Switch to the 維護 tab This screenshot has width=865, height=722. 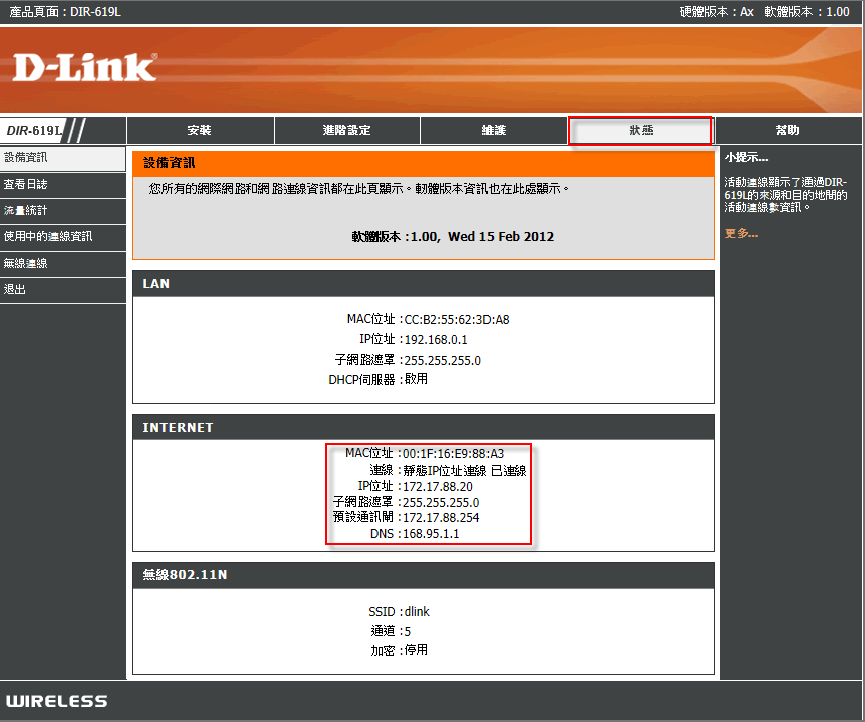click(494, 130)
